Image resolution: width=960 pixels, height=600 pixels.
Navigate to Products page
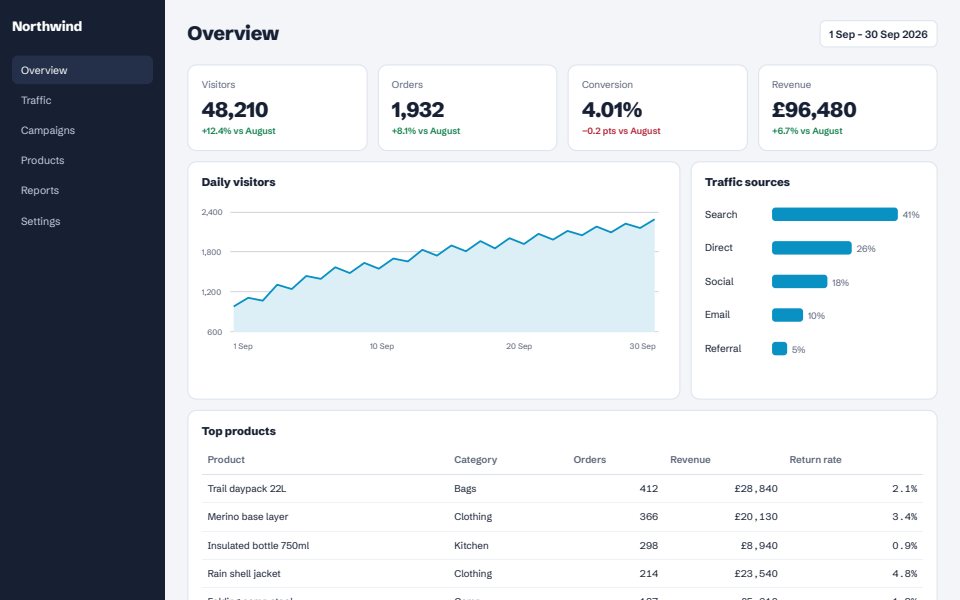coord(82,160)
